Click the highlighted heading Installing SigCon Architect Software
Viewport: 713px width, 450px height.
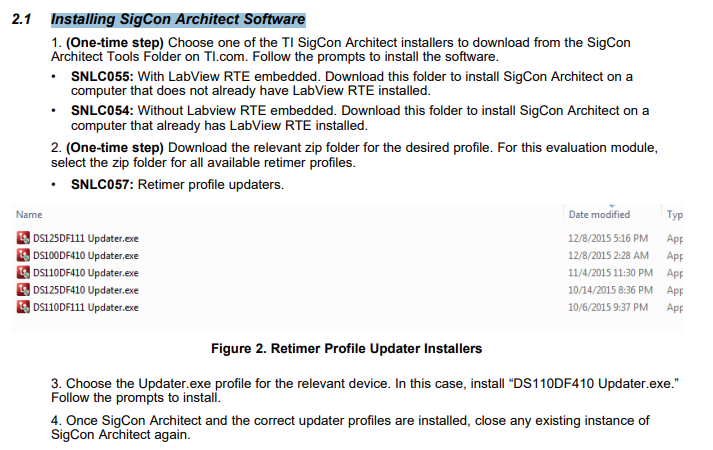point(178,20)
